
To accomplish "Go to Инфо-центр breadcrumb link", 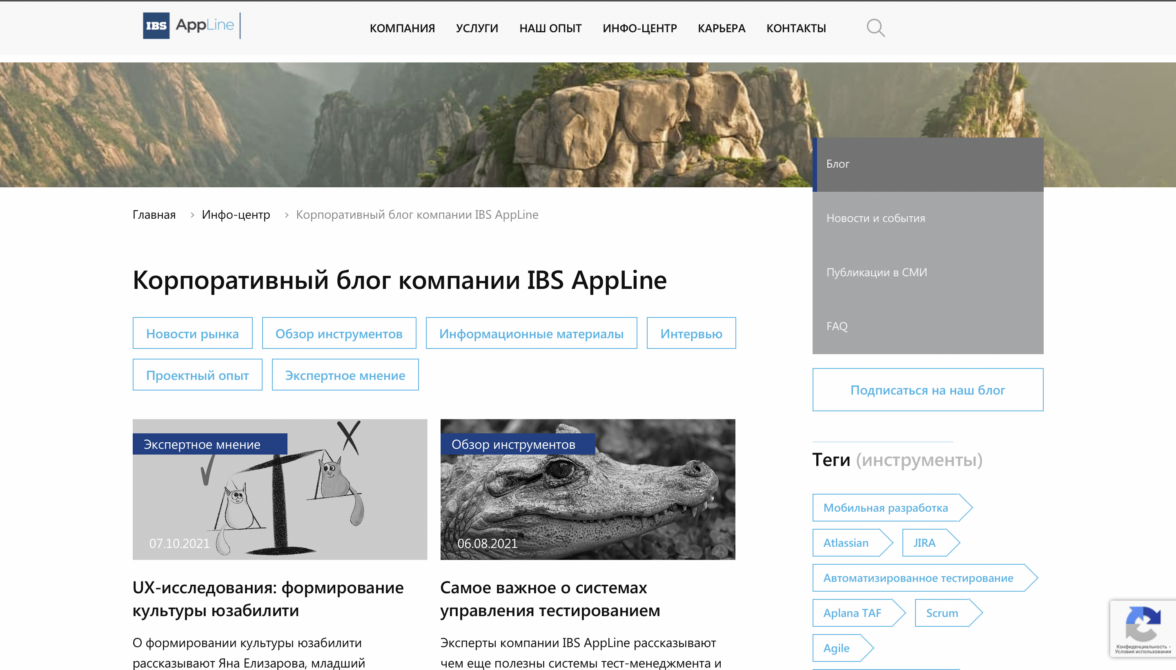I will point(236,215).
